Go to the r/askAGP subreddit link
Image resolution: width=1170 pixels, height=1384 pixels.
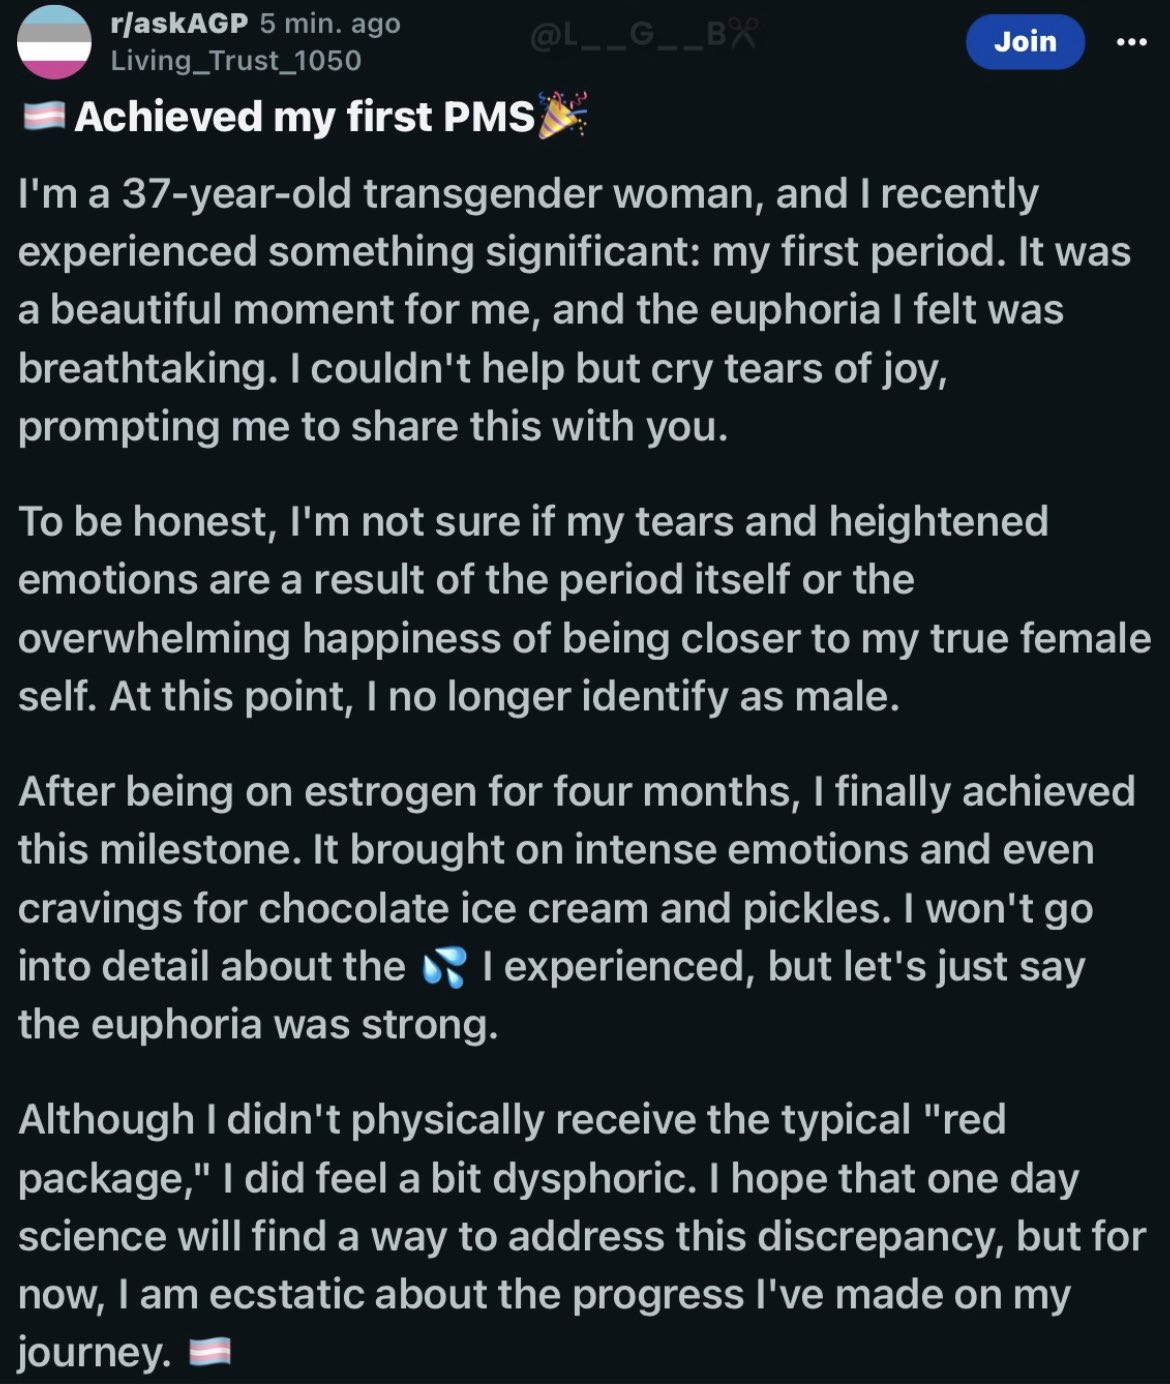(x=179, y=23)
